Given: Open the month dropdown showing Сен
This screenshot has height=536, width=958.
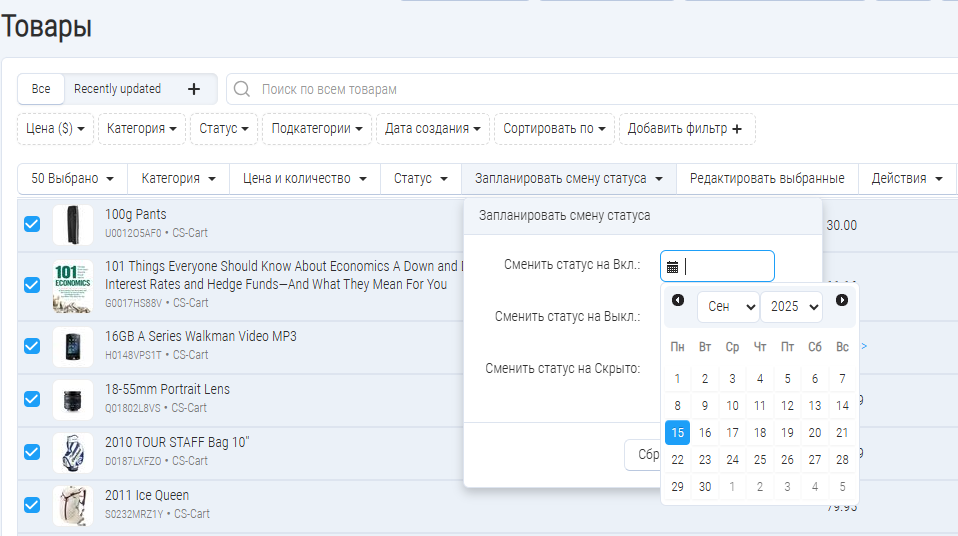Looking at the screenshot, I should pos(727,307).
